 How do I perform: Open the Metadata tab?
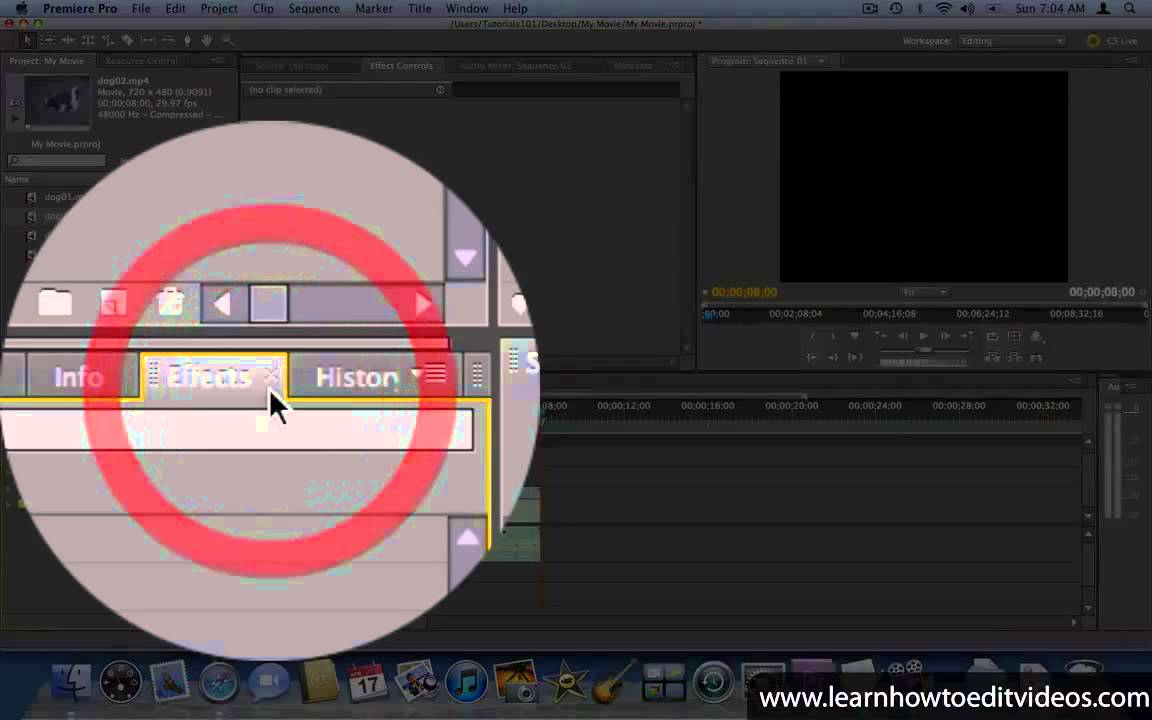coord(633,66)
